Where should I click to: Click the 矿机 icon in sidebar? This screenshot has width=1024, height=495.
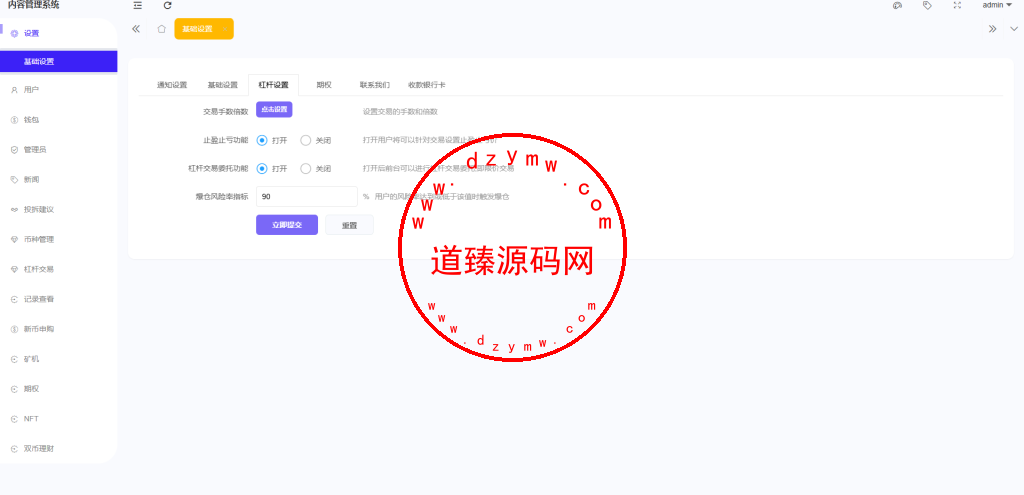(x=14, y=359)
